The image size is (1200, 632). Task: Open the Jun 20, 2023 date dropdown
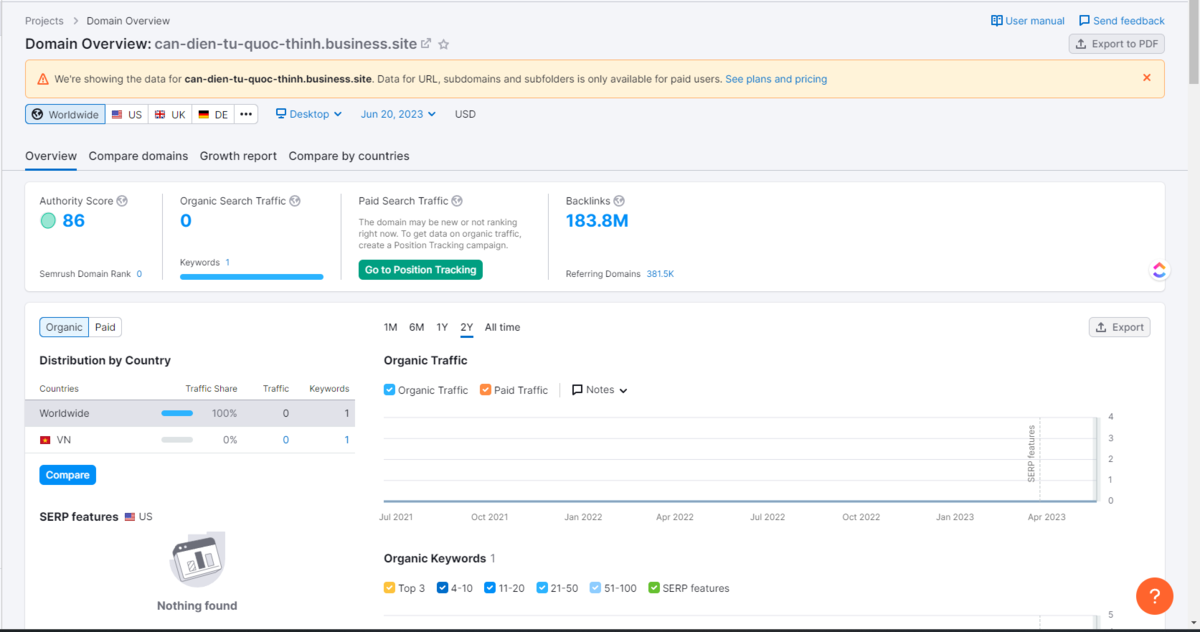pyautogui.click(x=398, y=114)
